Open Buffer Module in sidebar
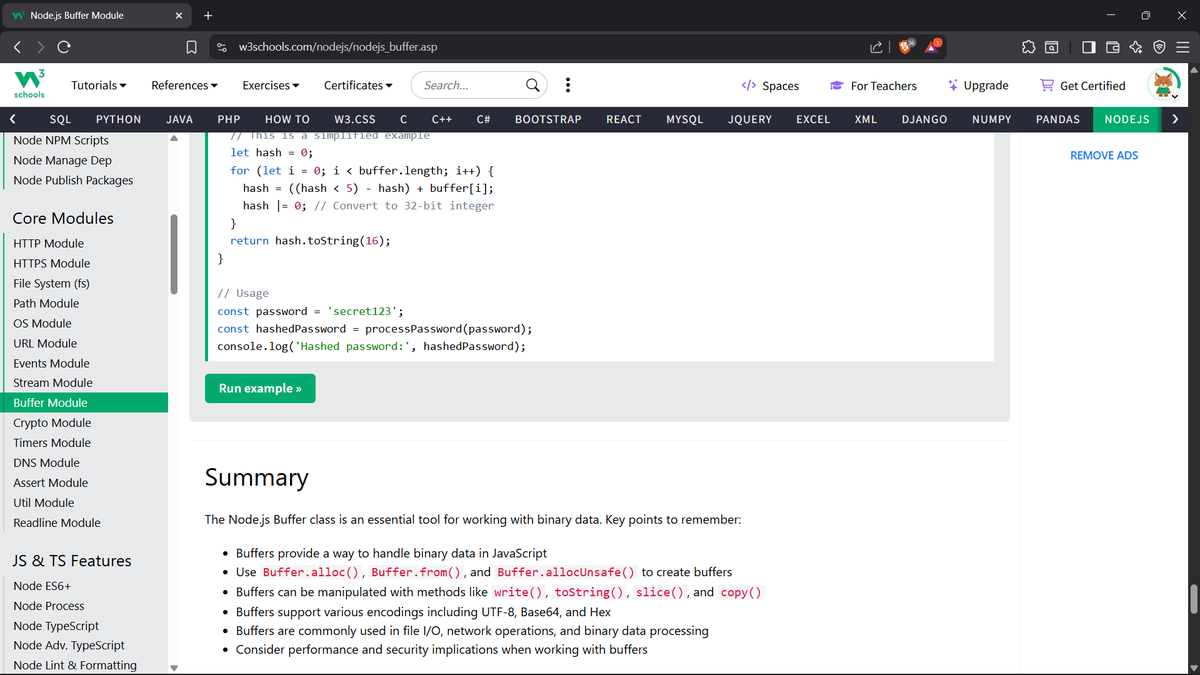Viewport: 1200px width, 675px height. point(84,403)
